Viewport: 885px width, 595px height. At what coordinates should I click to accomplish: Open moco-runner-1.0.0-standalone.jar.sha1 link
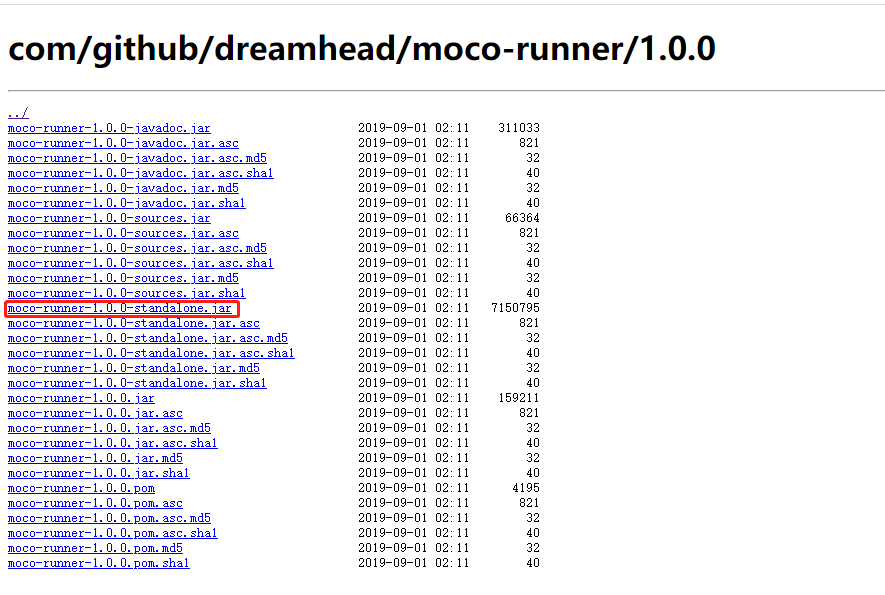tap(137, 383)
